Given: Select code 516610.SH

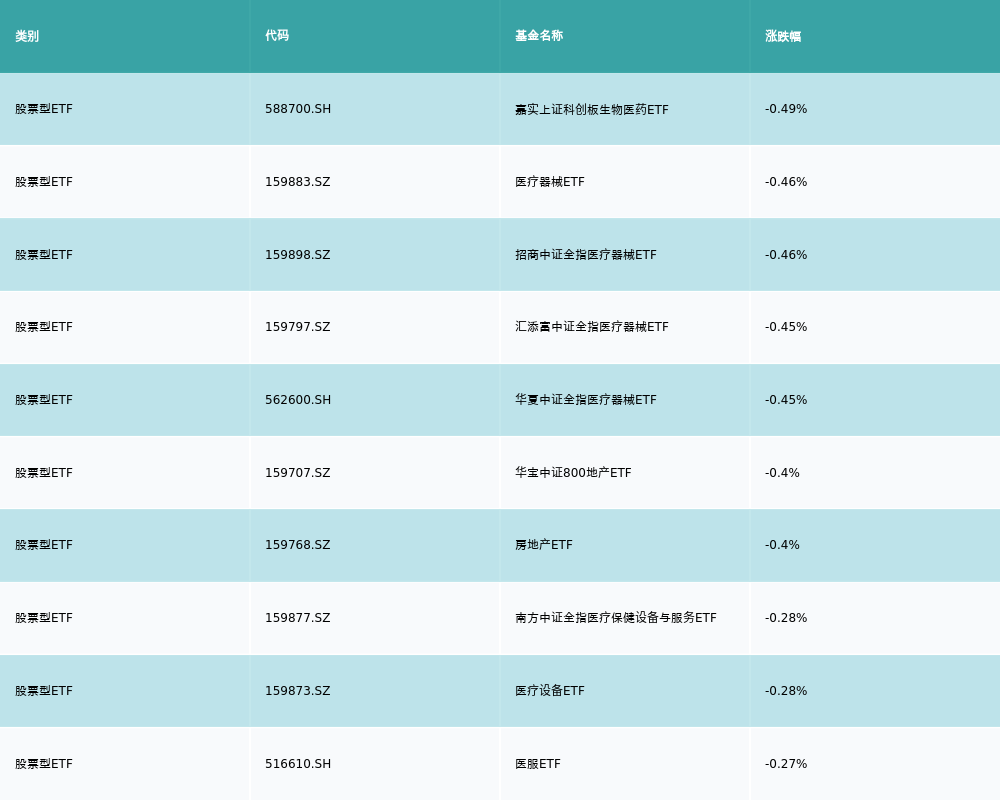Looking at the screenshot, I should pyautogui.click(x=298, y=764).
